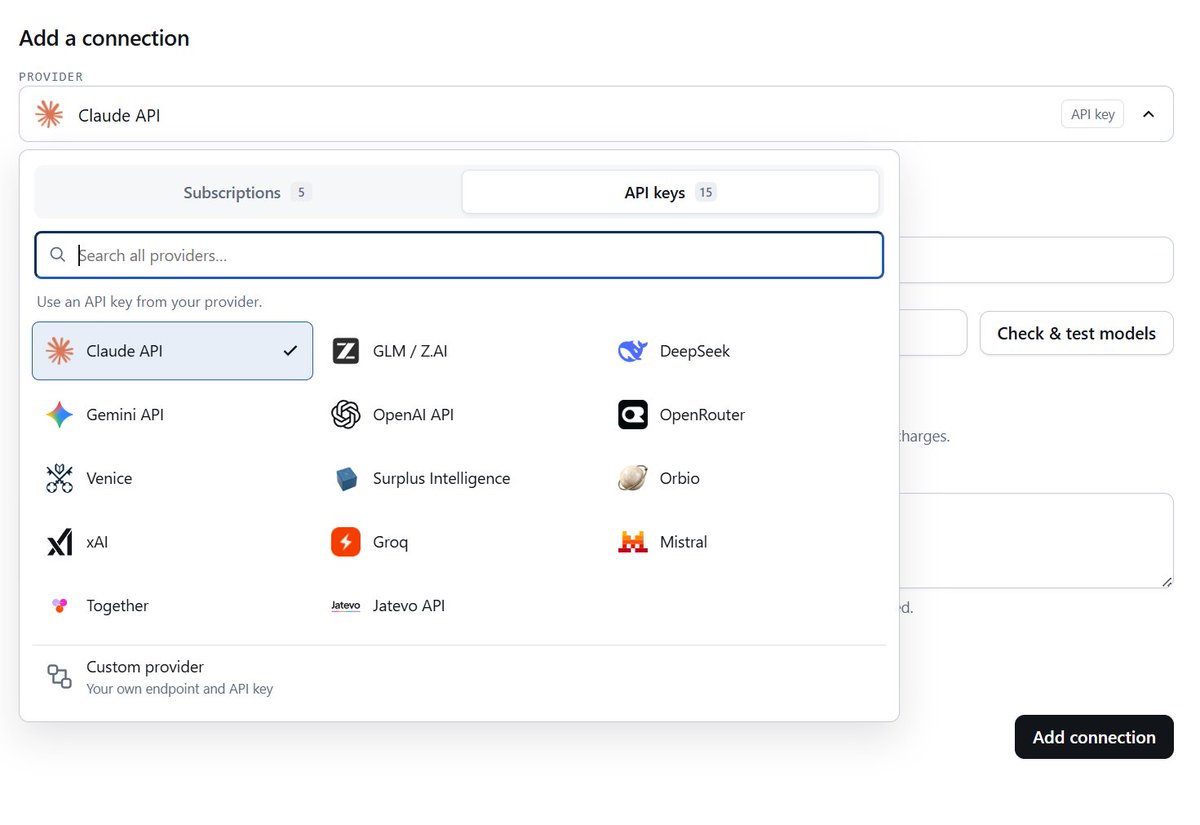Screen dimensions: 1200x825
Task: Click the input field left of Check & test models
Action: (933, 333)
